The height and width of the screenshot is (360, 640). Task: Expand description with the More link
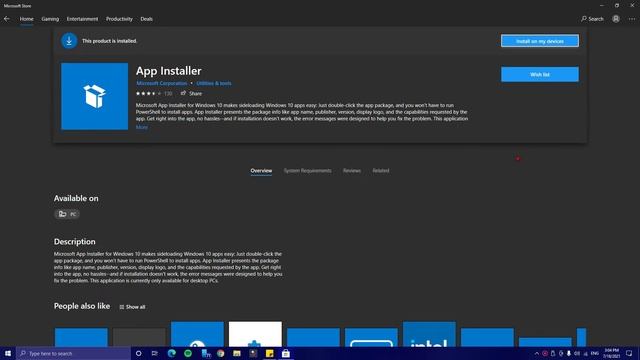pos(142,127)
